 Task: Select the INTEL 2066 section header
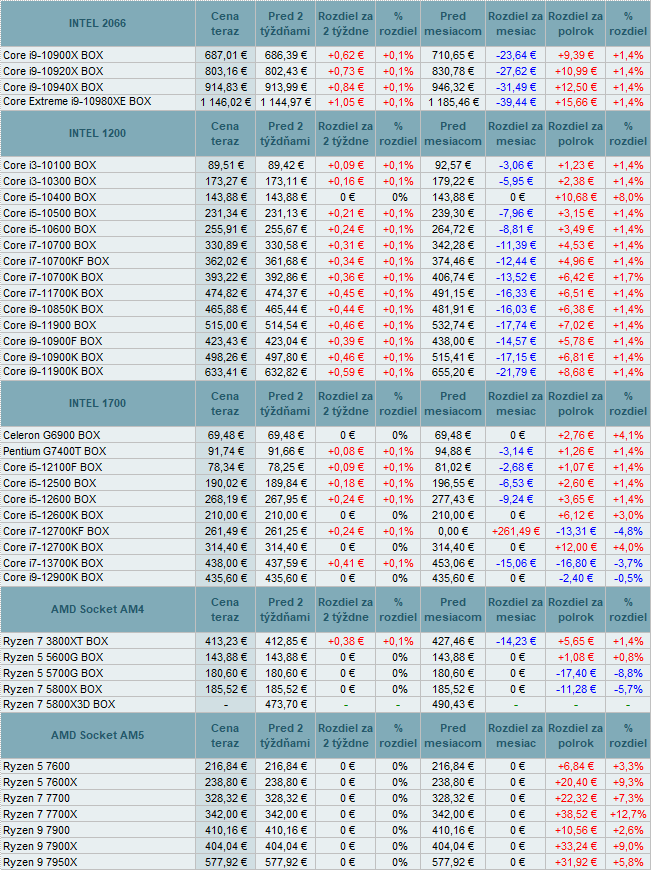97,23
